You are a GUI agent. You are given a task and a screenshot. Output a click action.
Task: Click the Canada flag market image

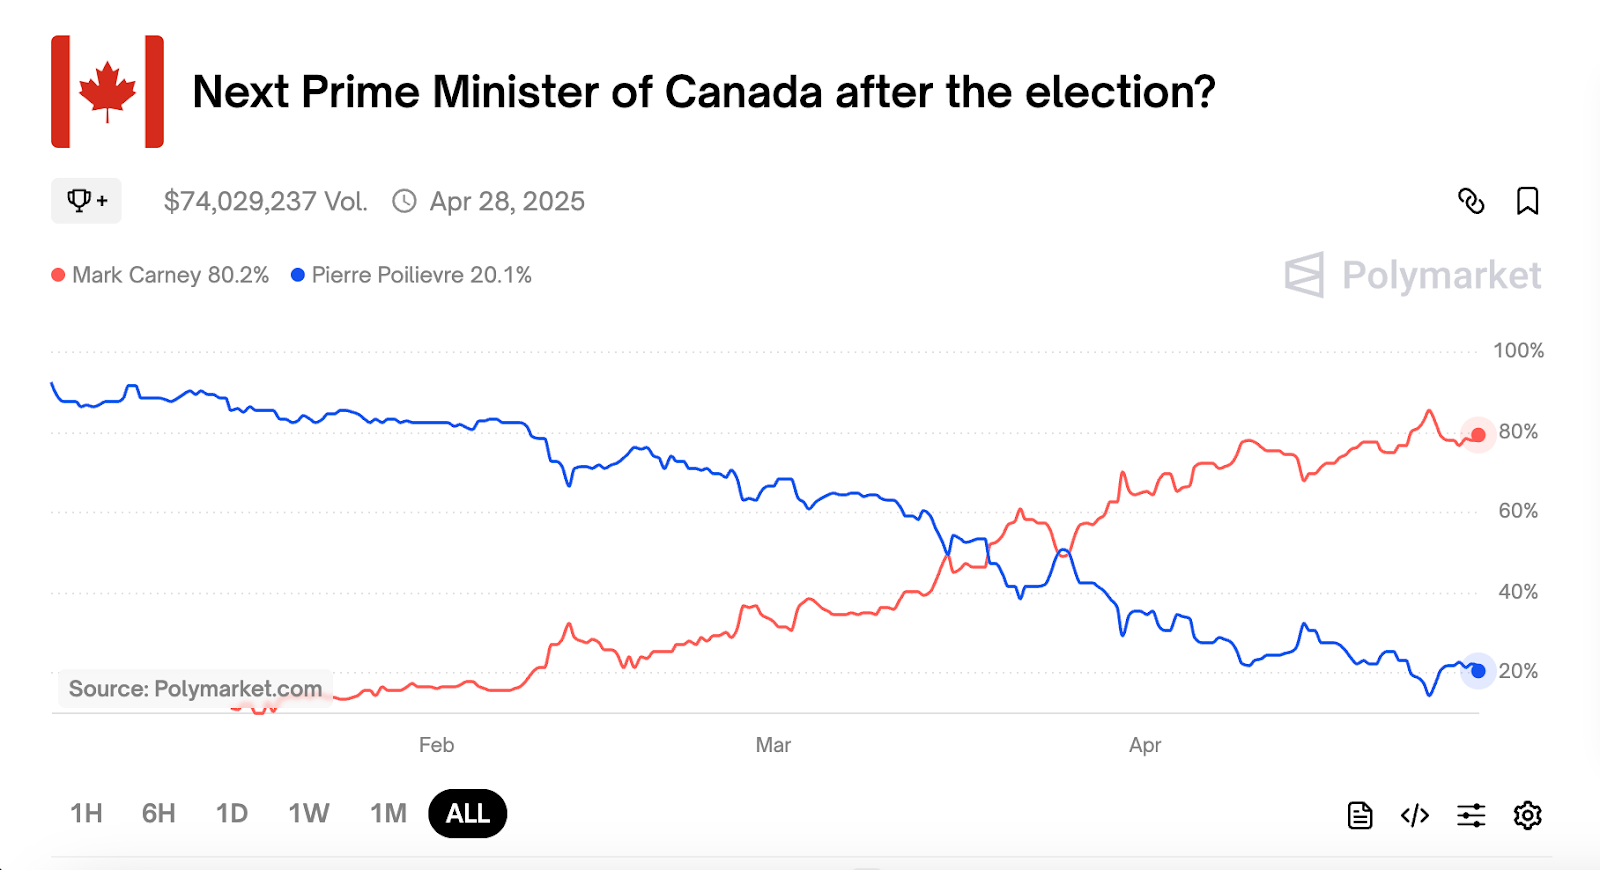108,92
